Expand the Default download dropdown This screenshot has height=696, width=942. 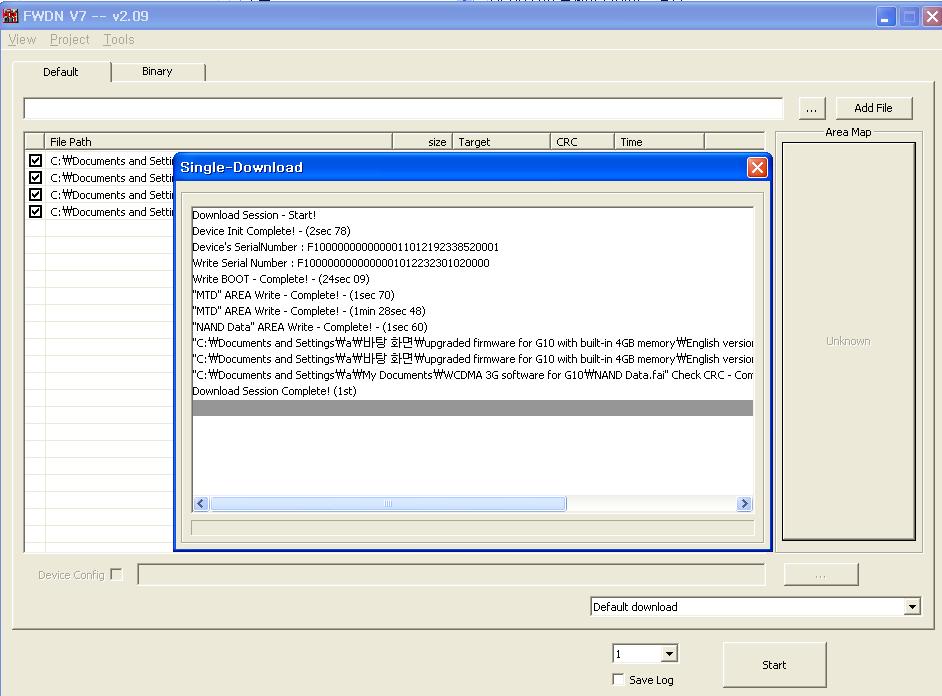pyautogui.click(x=911, y=607)
